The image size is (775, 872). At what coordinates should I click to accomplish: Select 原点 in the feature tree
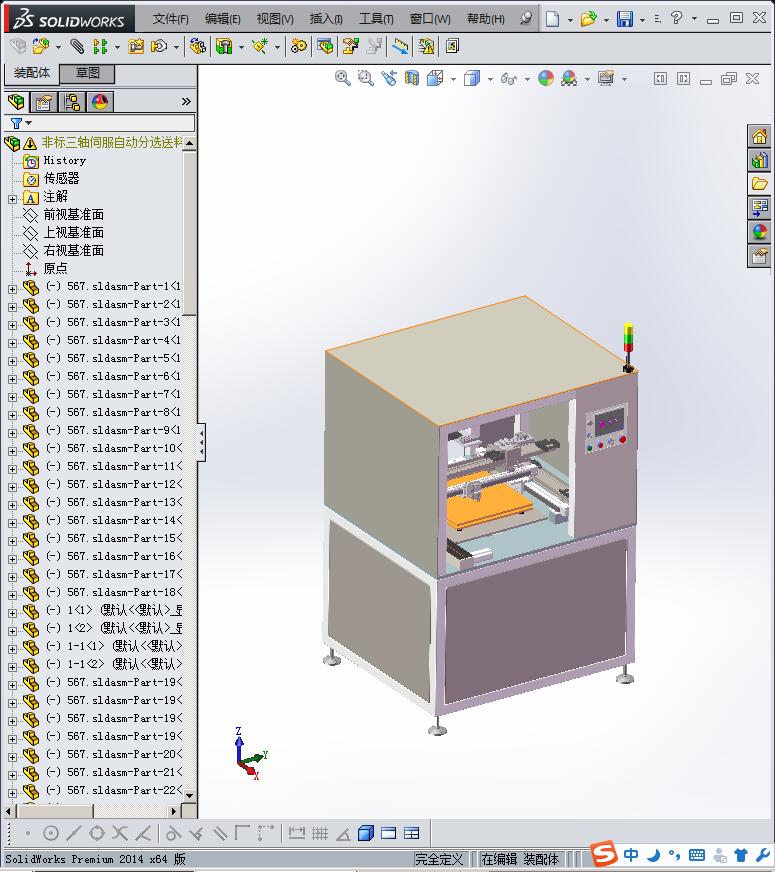pos(56,269)
